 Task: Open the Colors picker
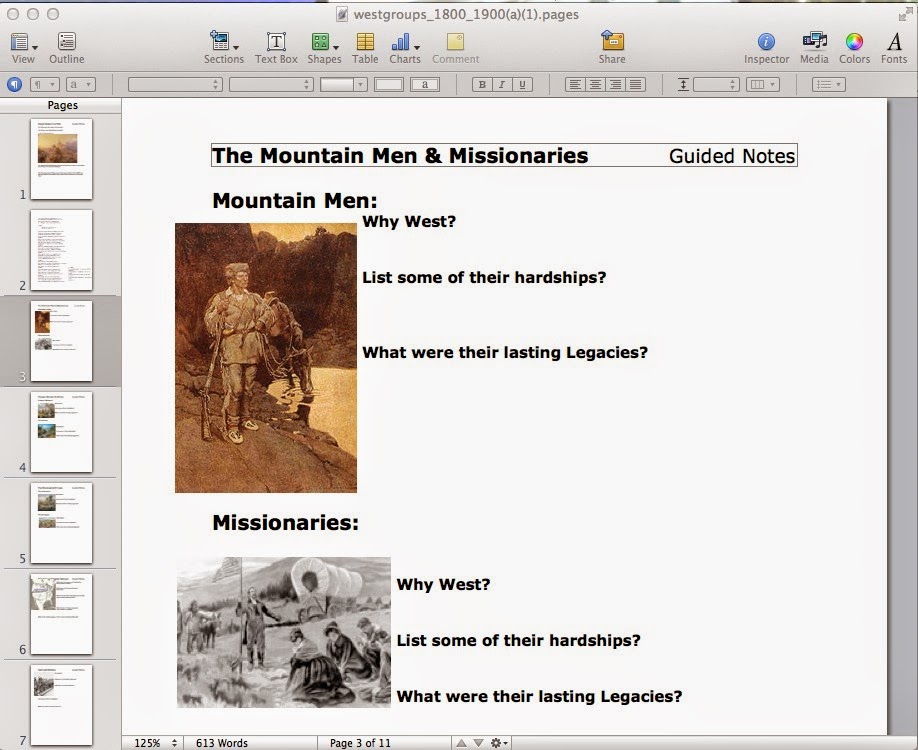coord(854,47)
